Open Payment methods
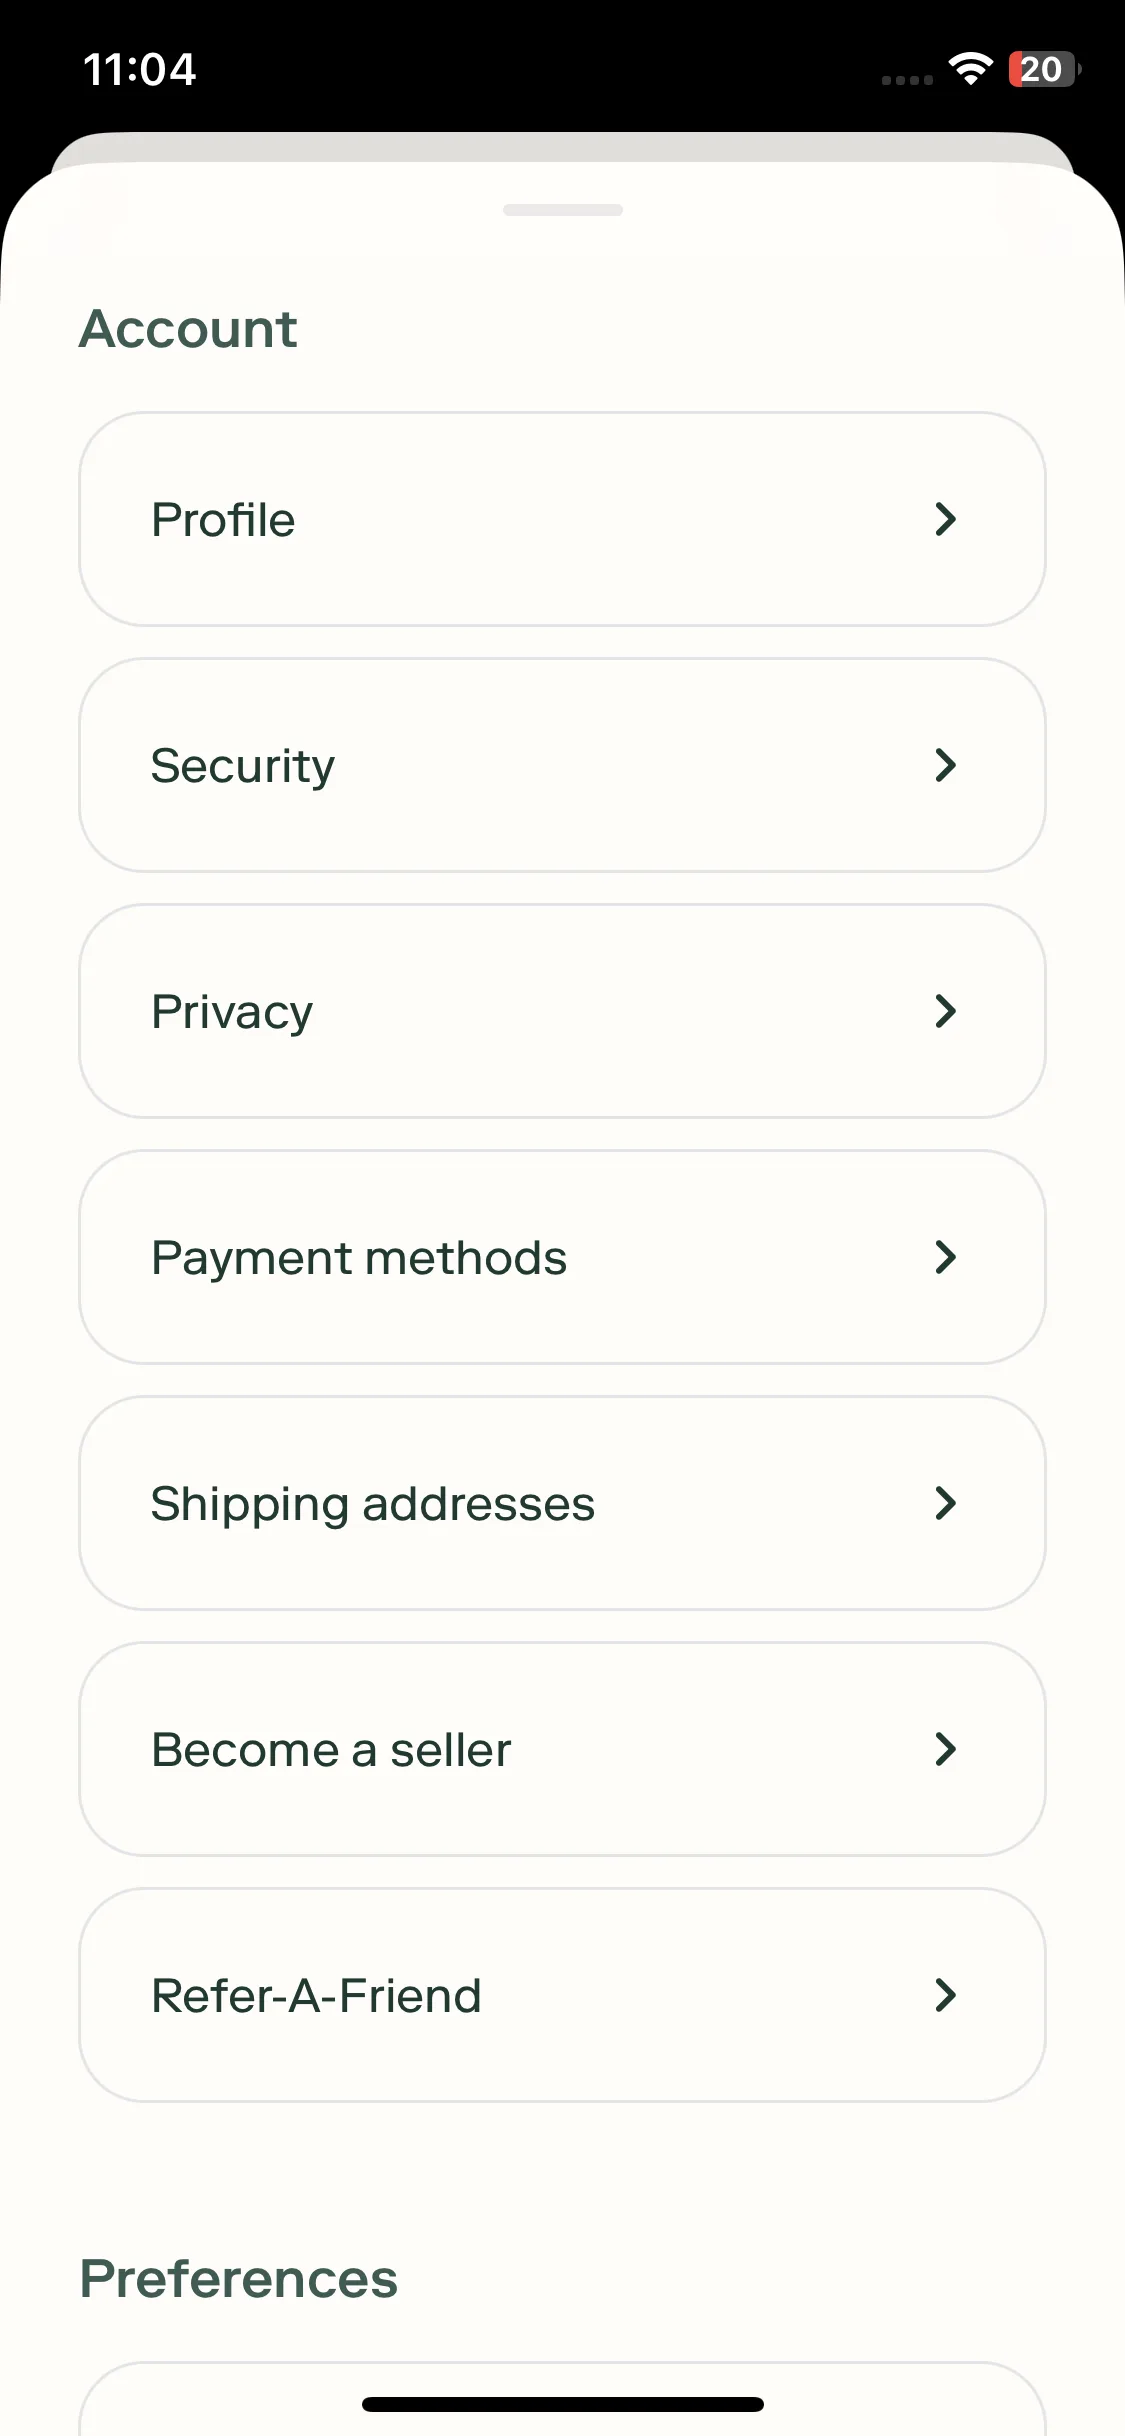The width and height of the screenshot is (1125, 2436). click(x=562, y=1257)
